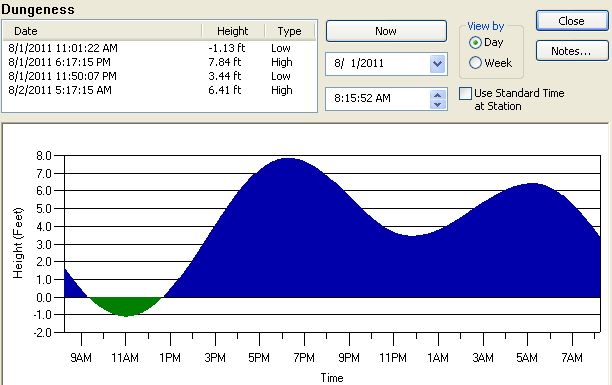
Task: Close the tide dialog with Close button
Action: [x=571, y=21]
